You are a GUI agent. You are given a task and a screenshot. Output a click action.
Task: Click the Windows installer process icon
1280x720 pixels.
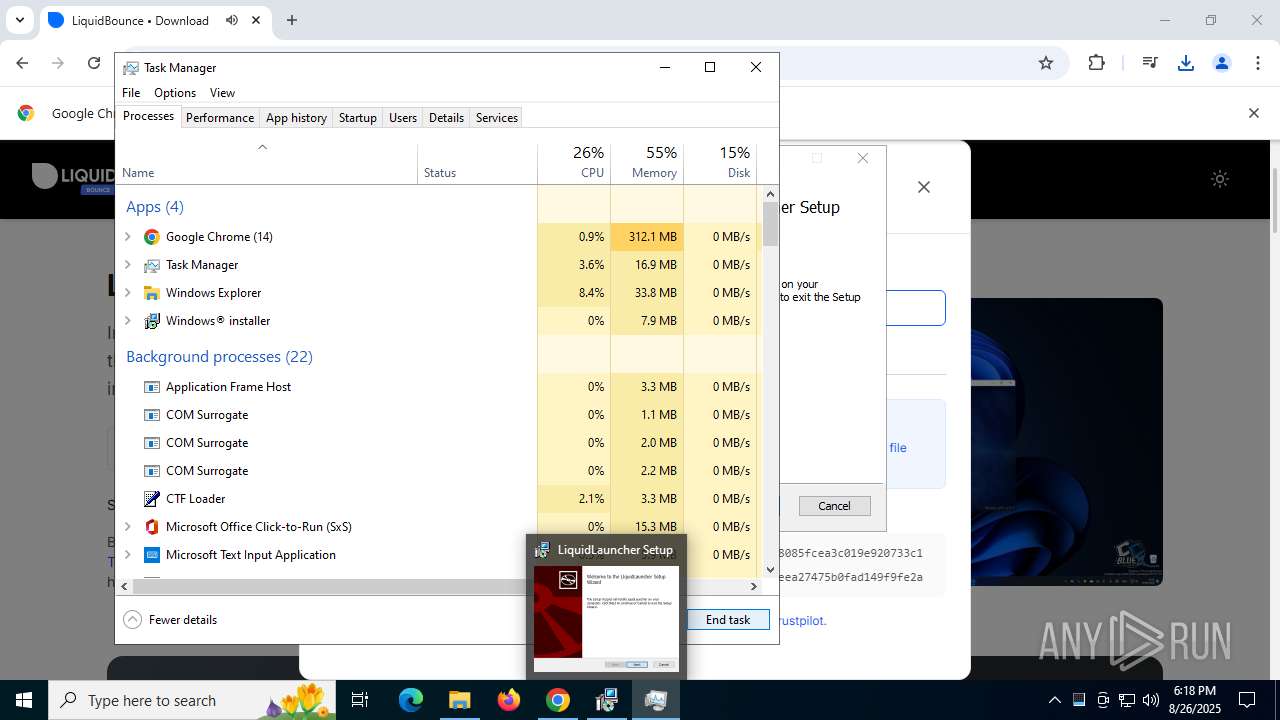click(152, 321)
